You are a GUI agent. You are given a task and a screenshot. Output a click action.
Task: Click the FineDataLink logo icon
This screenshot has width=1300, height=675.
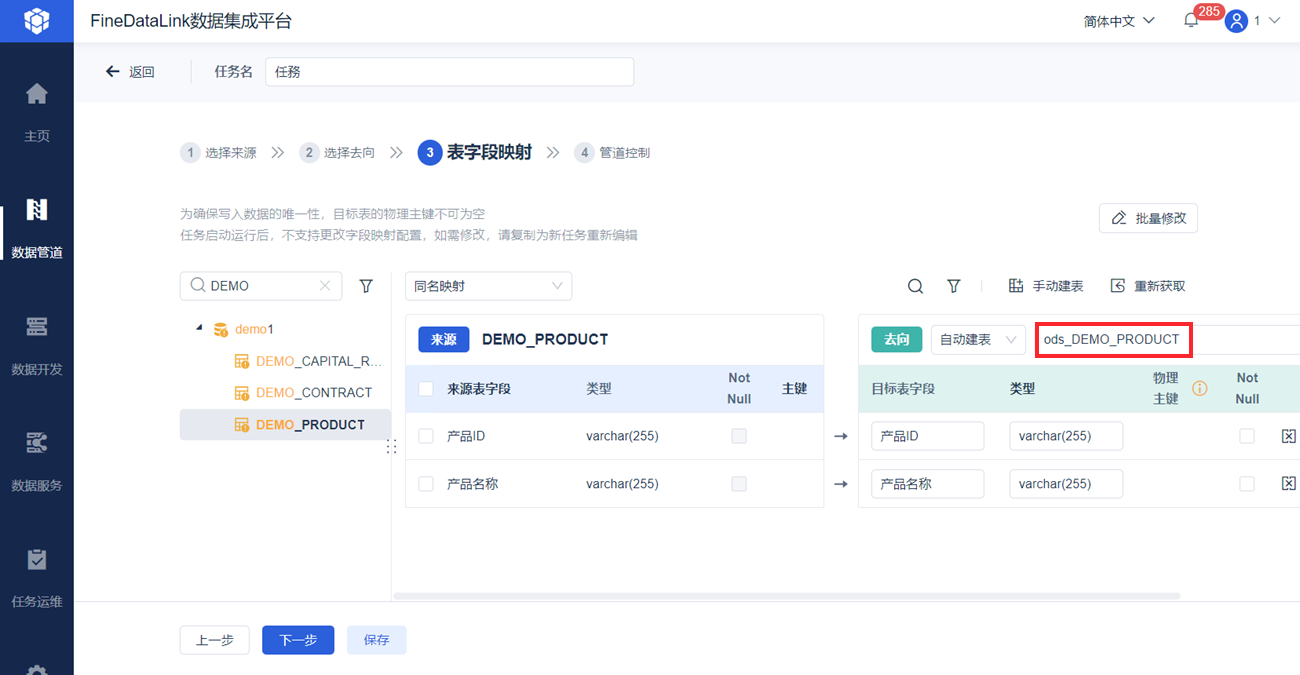[36, 21]
